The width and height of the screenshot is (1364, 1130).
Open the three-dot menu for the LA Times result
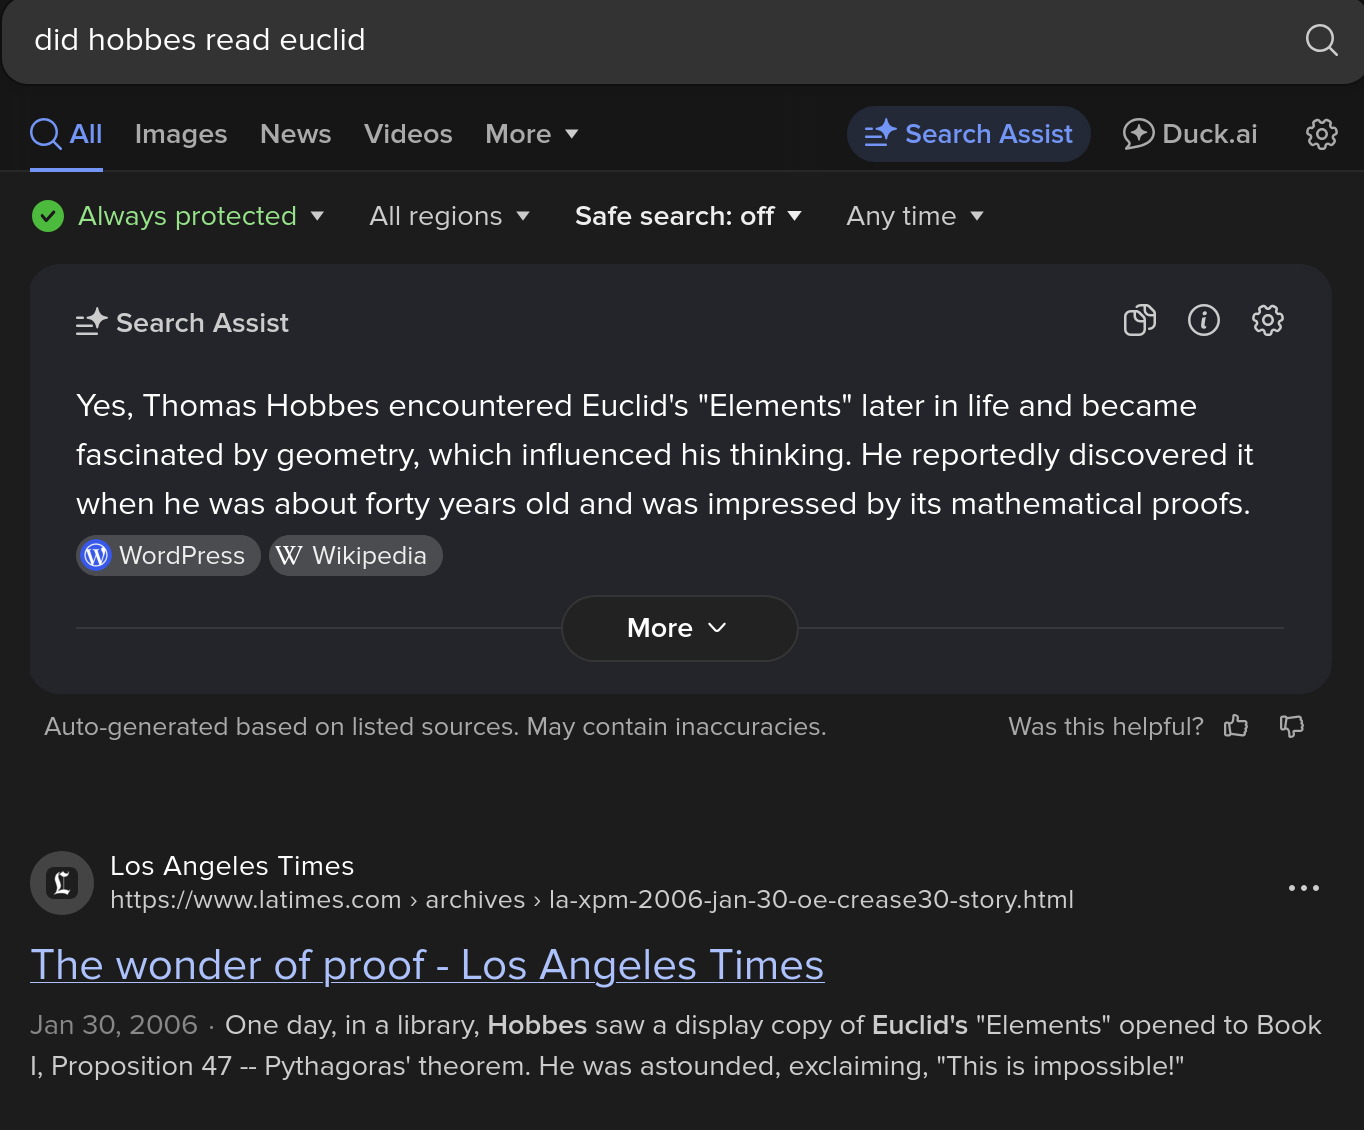click(1303, 887)
